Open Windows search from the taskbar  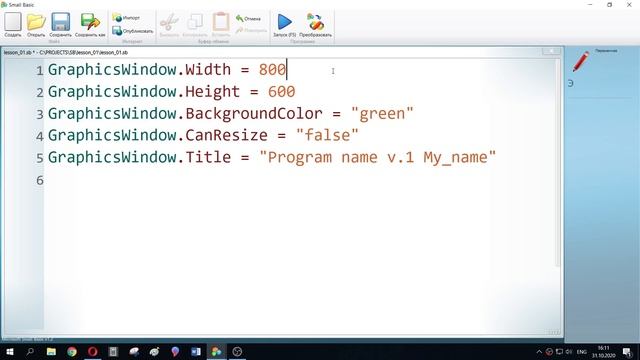point(30,351)
